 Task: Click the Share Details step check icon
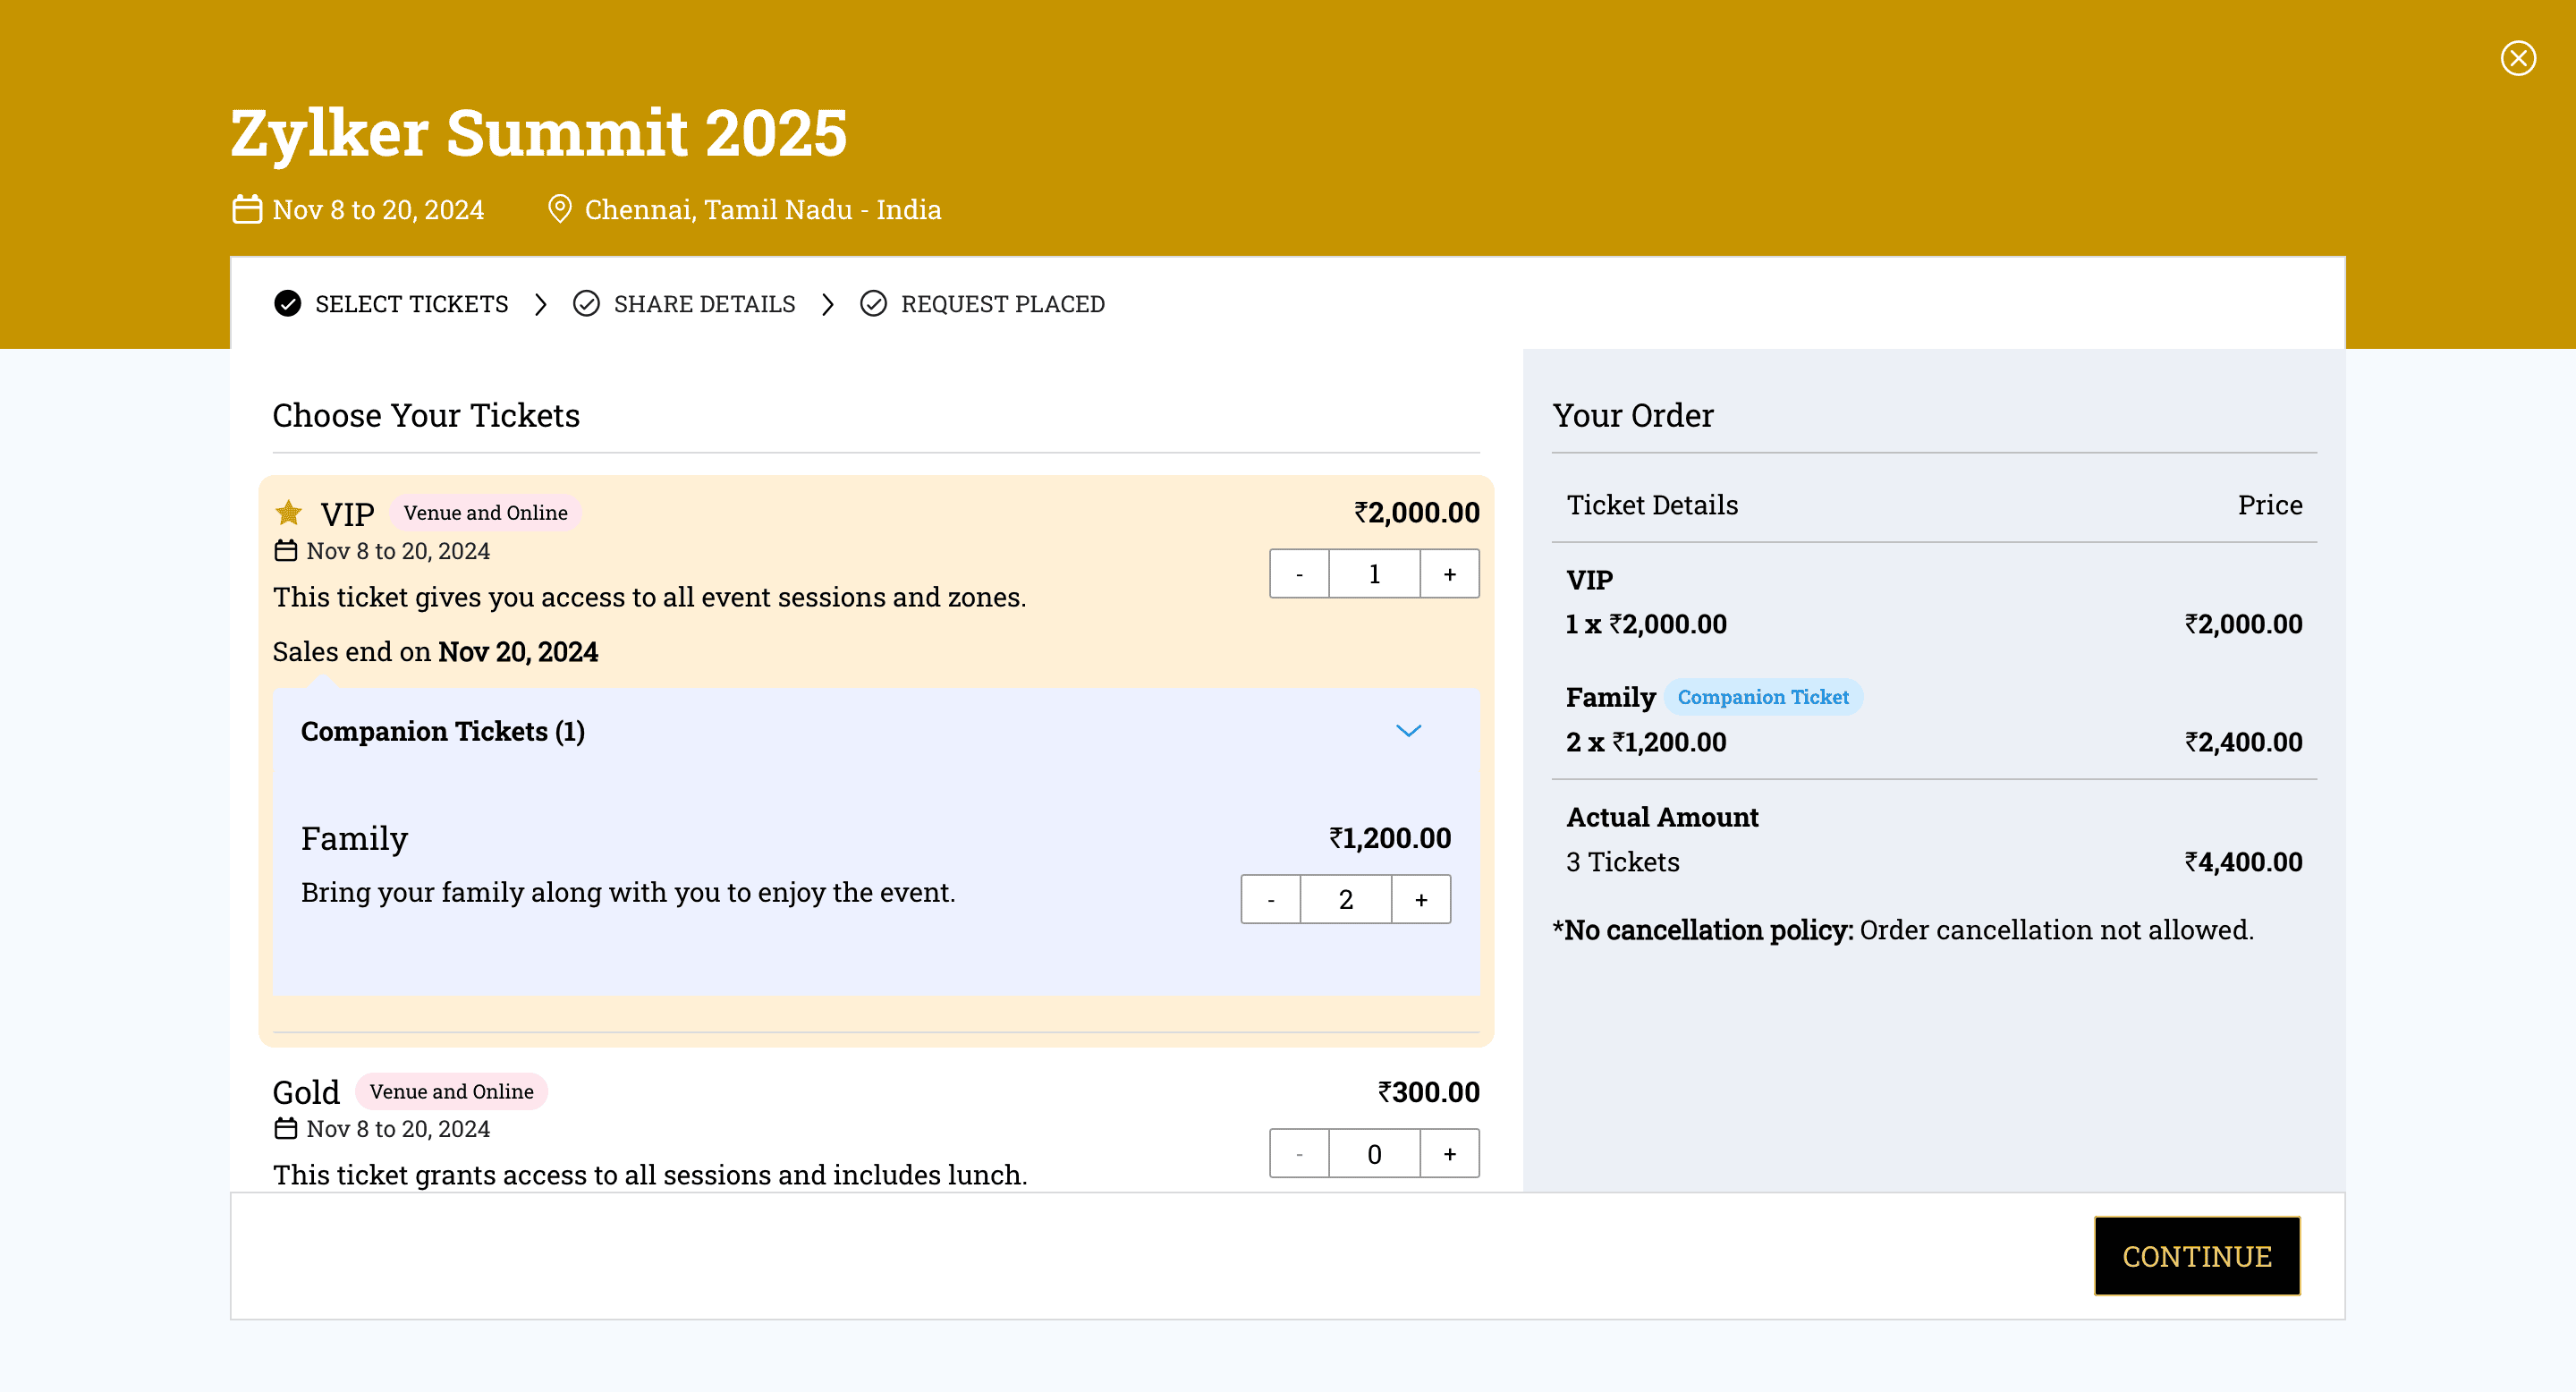pyautogui.click(x=586, y=303)
